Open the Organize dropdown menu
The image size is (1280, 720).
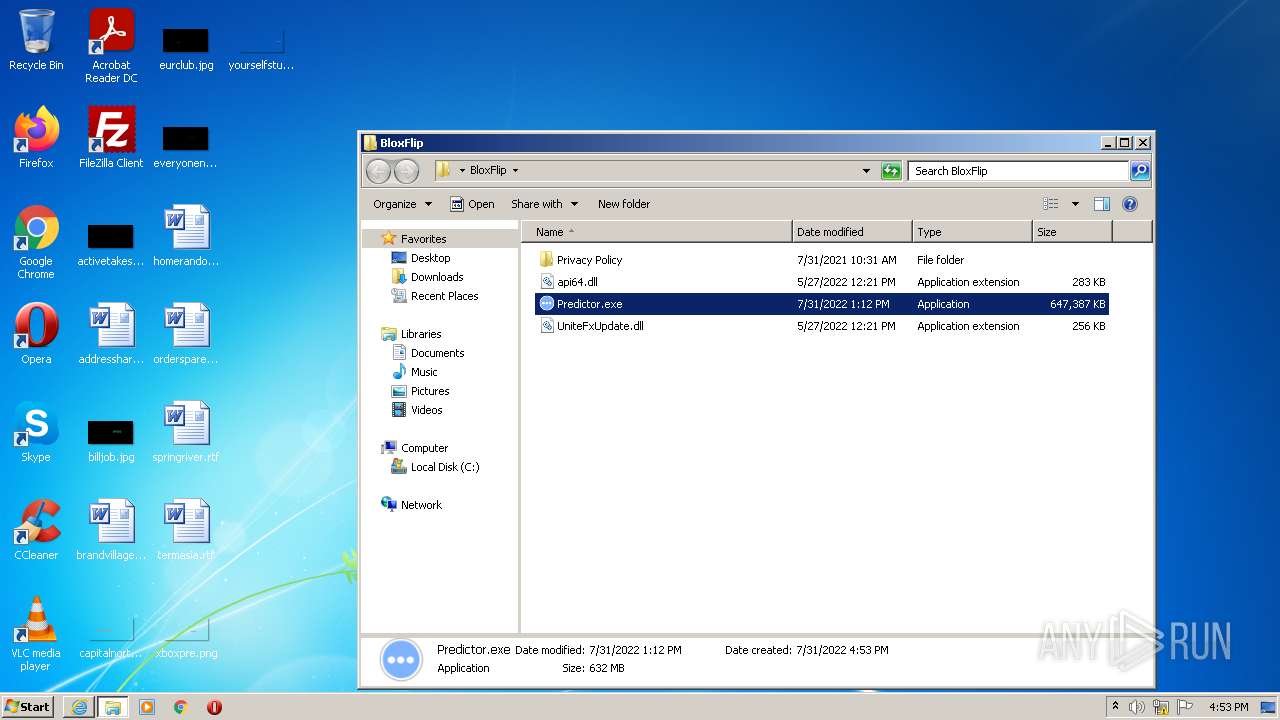pyautogui.click(x=403, y=204)
